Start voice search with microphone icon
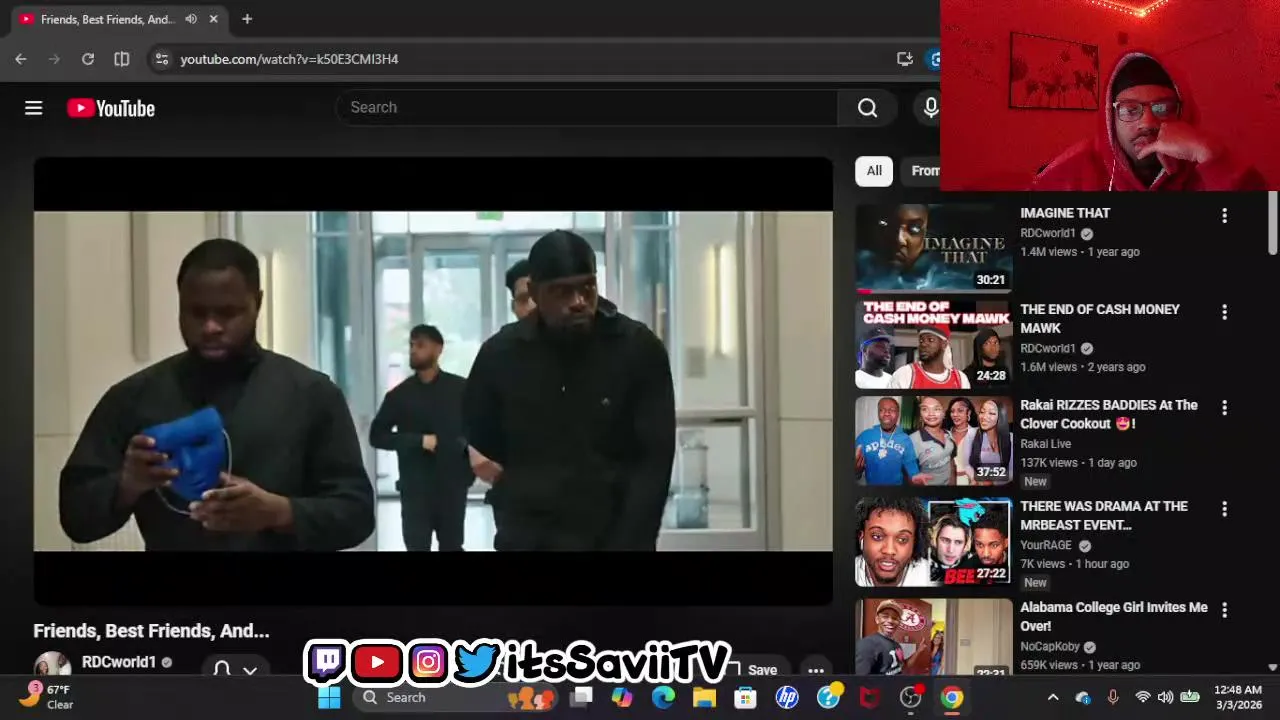 pos(931,107)
